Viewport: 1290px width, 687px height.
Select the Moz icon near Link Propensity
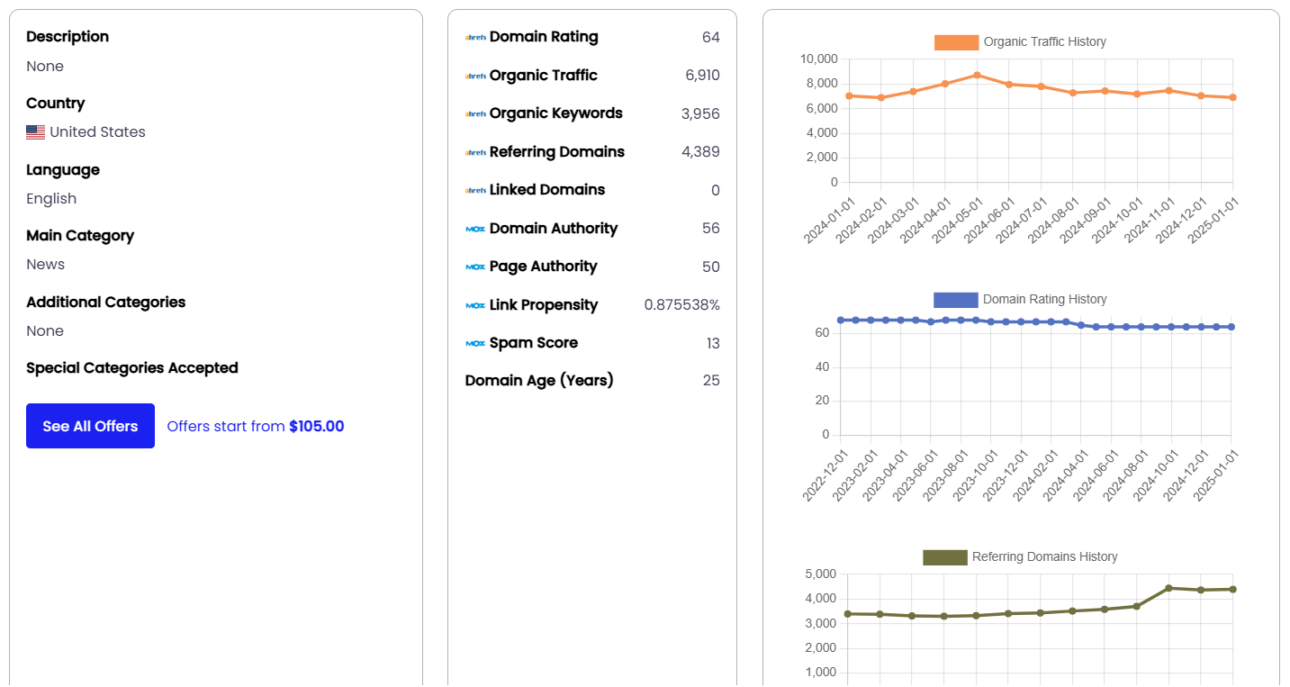click(475, 305)
